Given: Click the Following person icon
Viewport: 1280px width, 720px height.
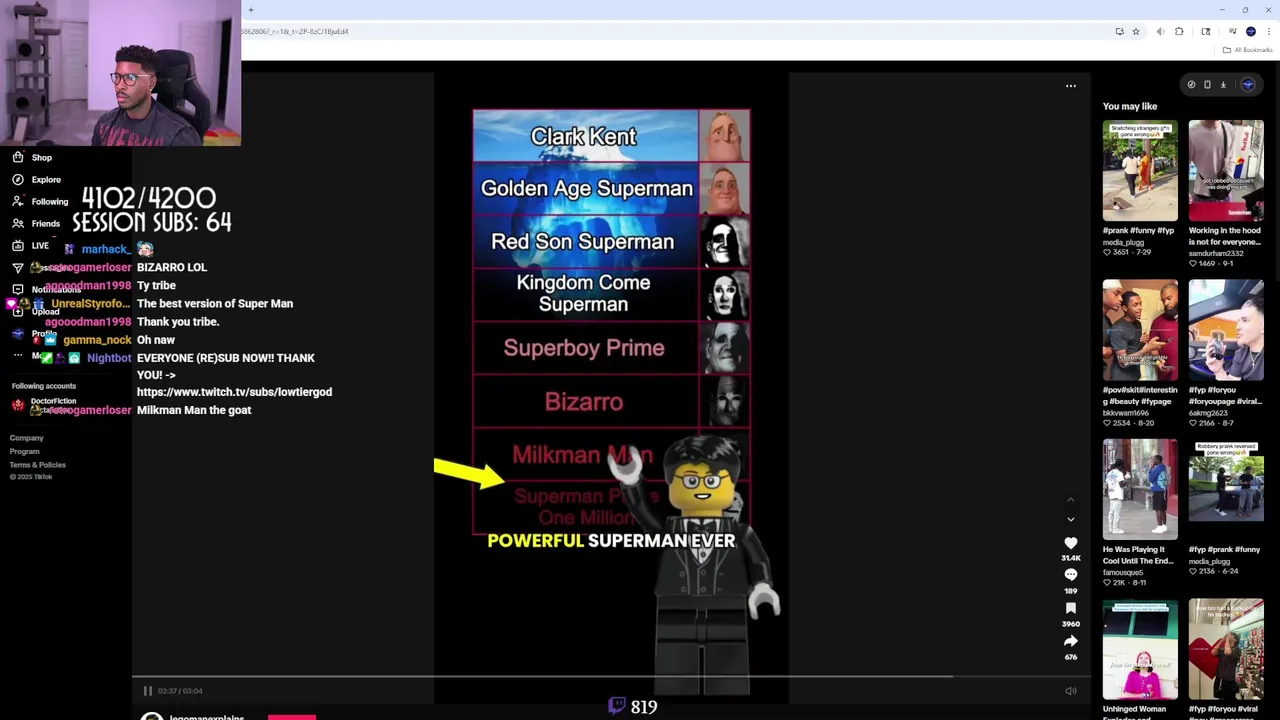Looking at the screenshot, I should (x=18, y=202).
